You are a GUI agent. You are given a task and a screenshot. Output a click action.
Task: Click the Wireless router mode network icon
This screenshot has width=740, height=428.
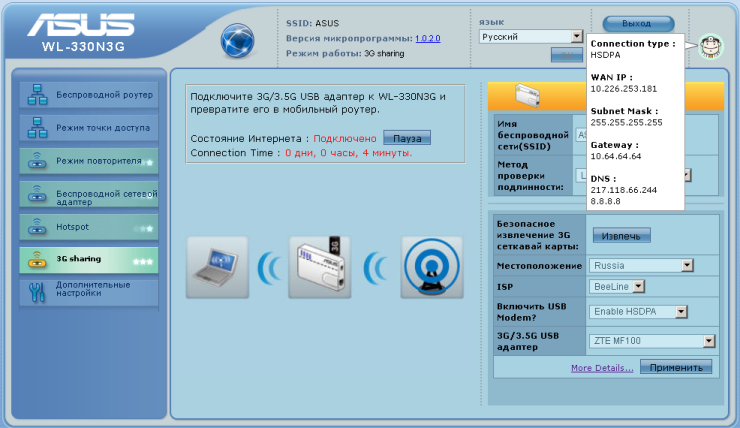pyautogui.click(x=37, y=94)
